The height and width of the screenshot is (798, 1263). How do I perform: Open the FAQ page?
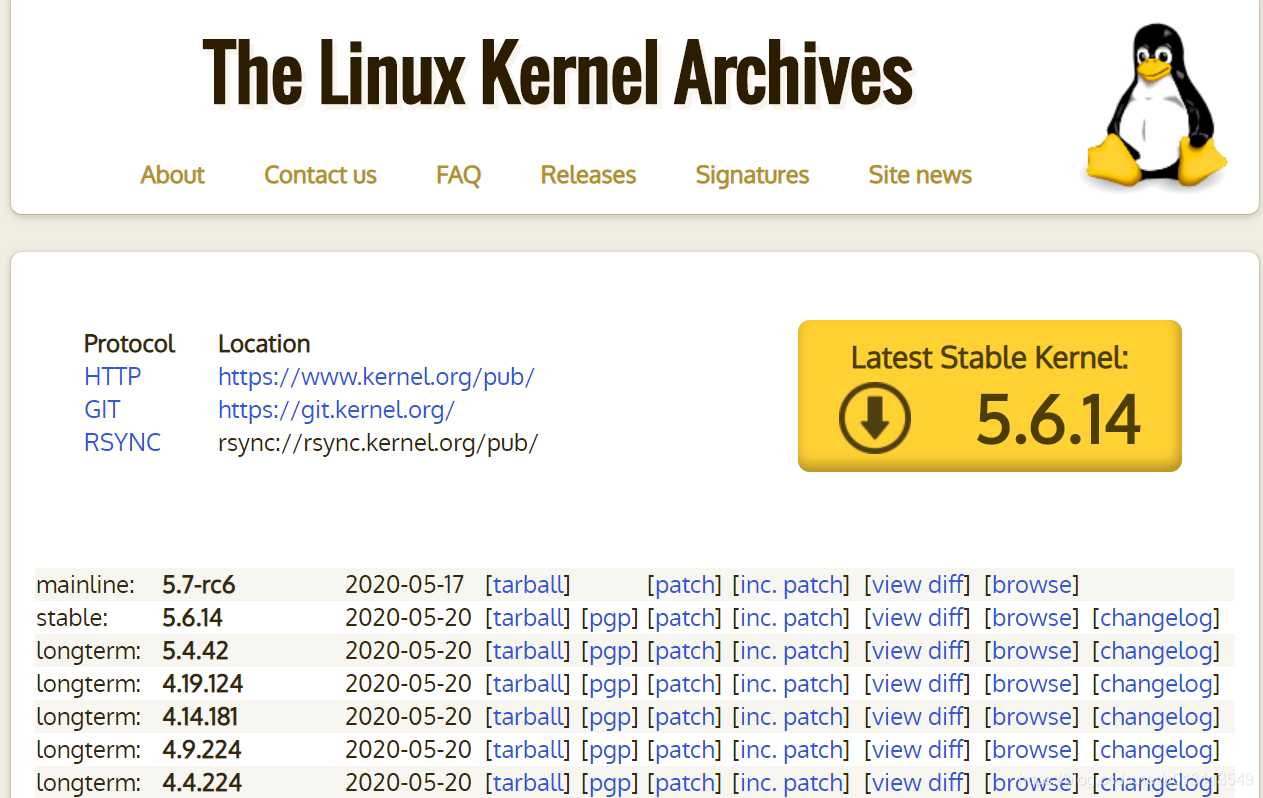pyautogui.click(x=458, y=175)
